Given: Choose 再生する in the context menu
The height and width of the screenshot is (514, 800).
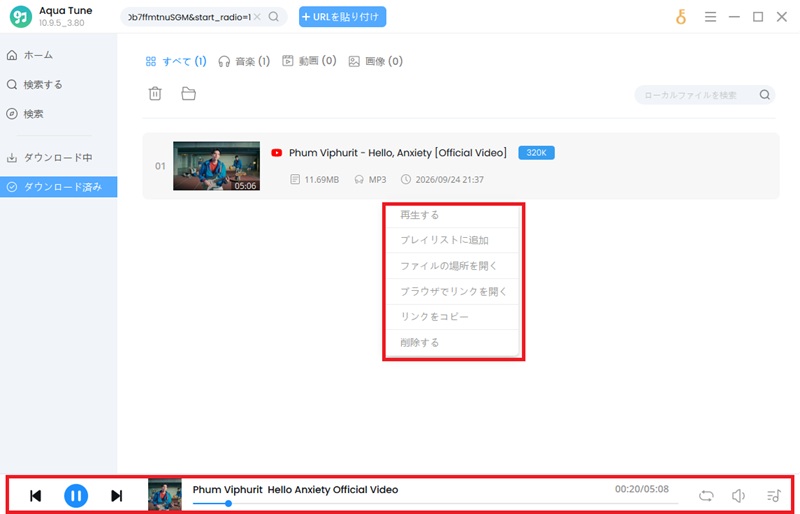Looking at the screenshot, I should [453, 215].
